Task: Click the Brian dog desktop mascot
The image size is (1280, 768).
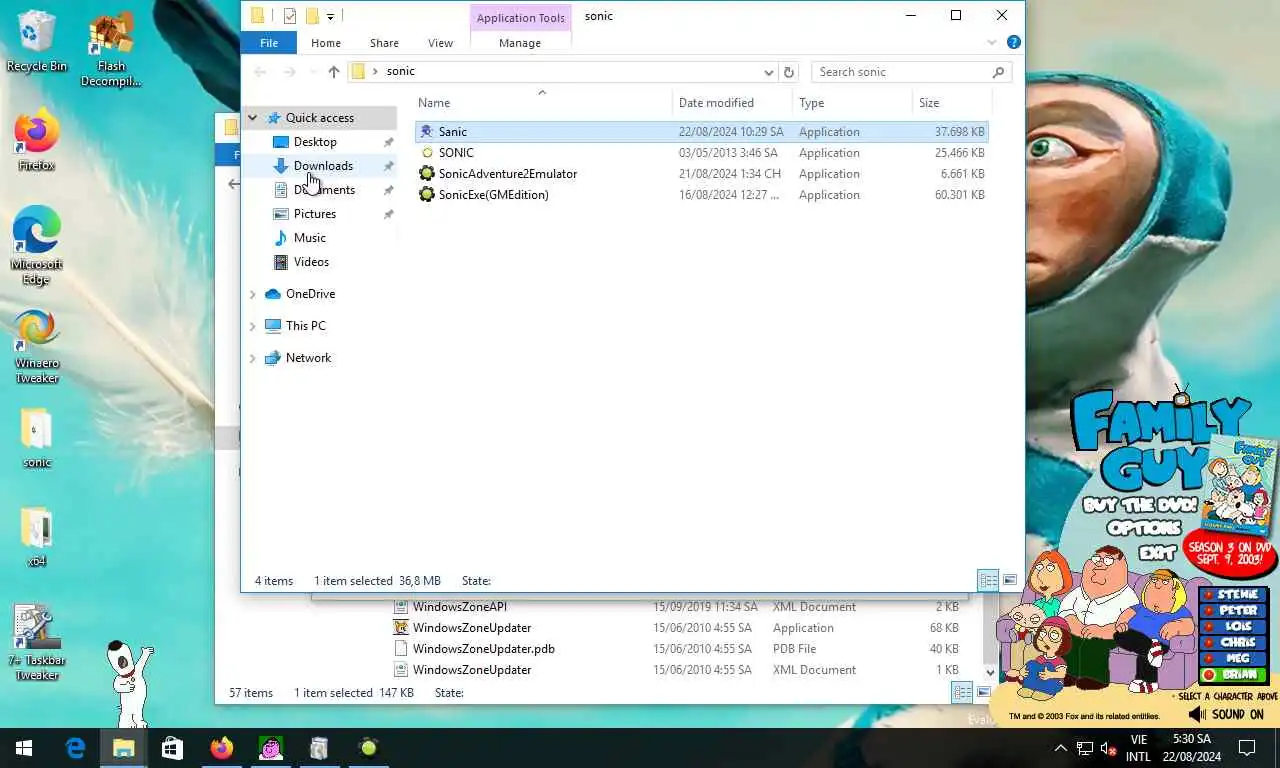Action: click(x=128, y=683)
